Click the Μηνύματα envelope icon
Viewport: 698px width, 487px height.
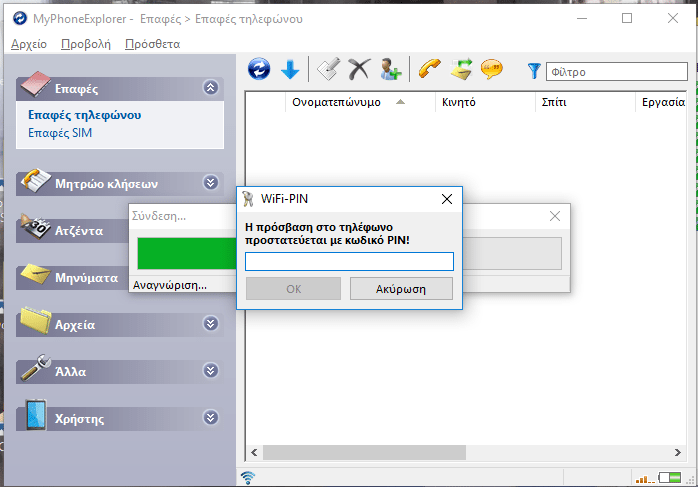click(x=36, y=274)
